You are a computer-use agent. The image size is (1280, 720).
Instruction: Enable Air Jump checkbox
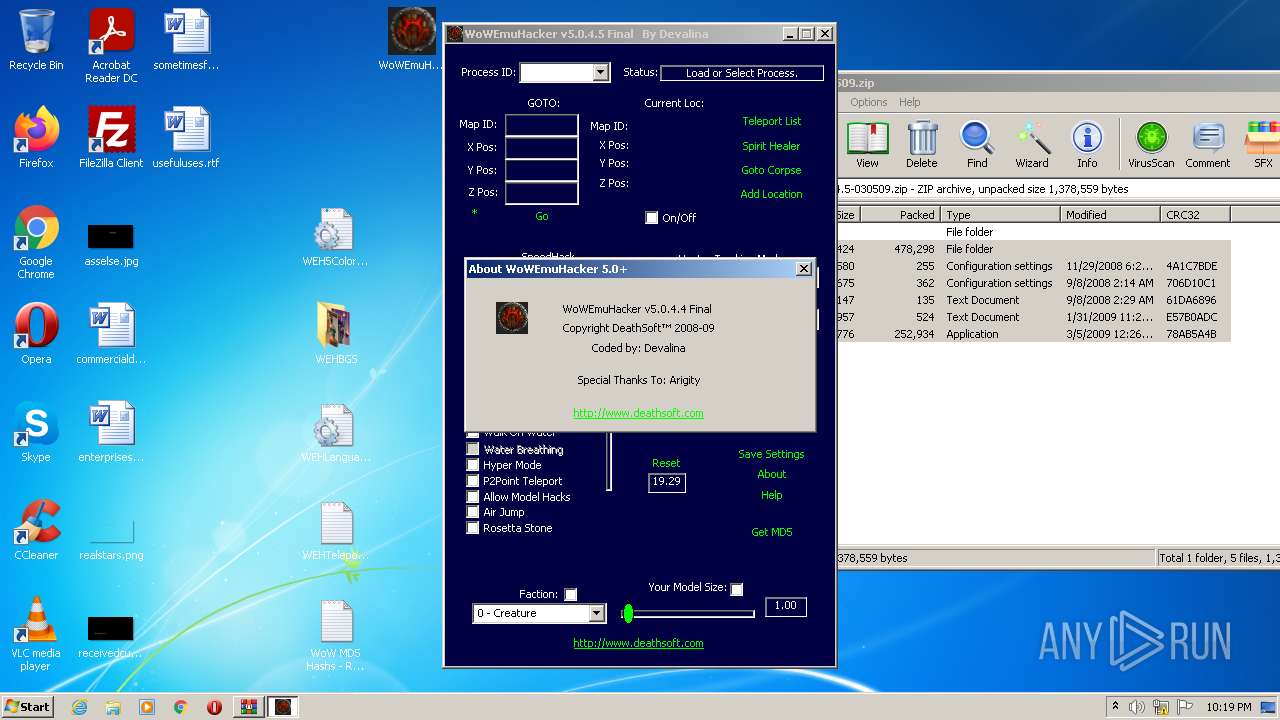click(x=473, y=512)
